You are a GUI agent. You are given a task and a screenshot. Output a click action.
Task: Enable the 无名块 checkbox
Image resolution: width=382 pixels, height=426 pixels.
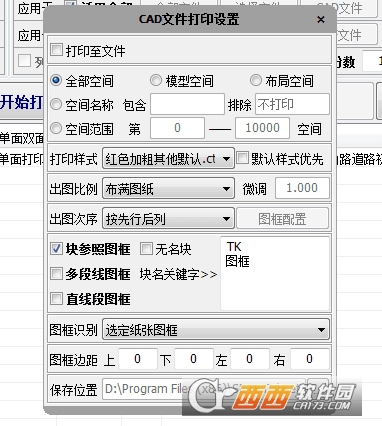[146, 249]
